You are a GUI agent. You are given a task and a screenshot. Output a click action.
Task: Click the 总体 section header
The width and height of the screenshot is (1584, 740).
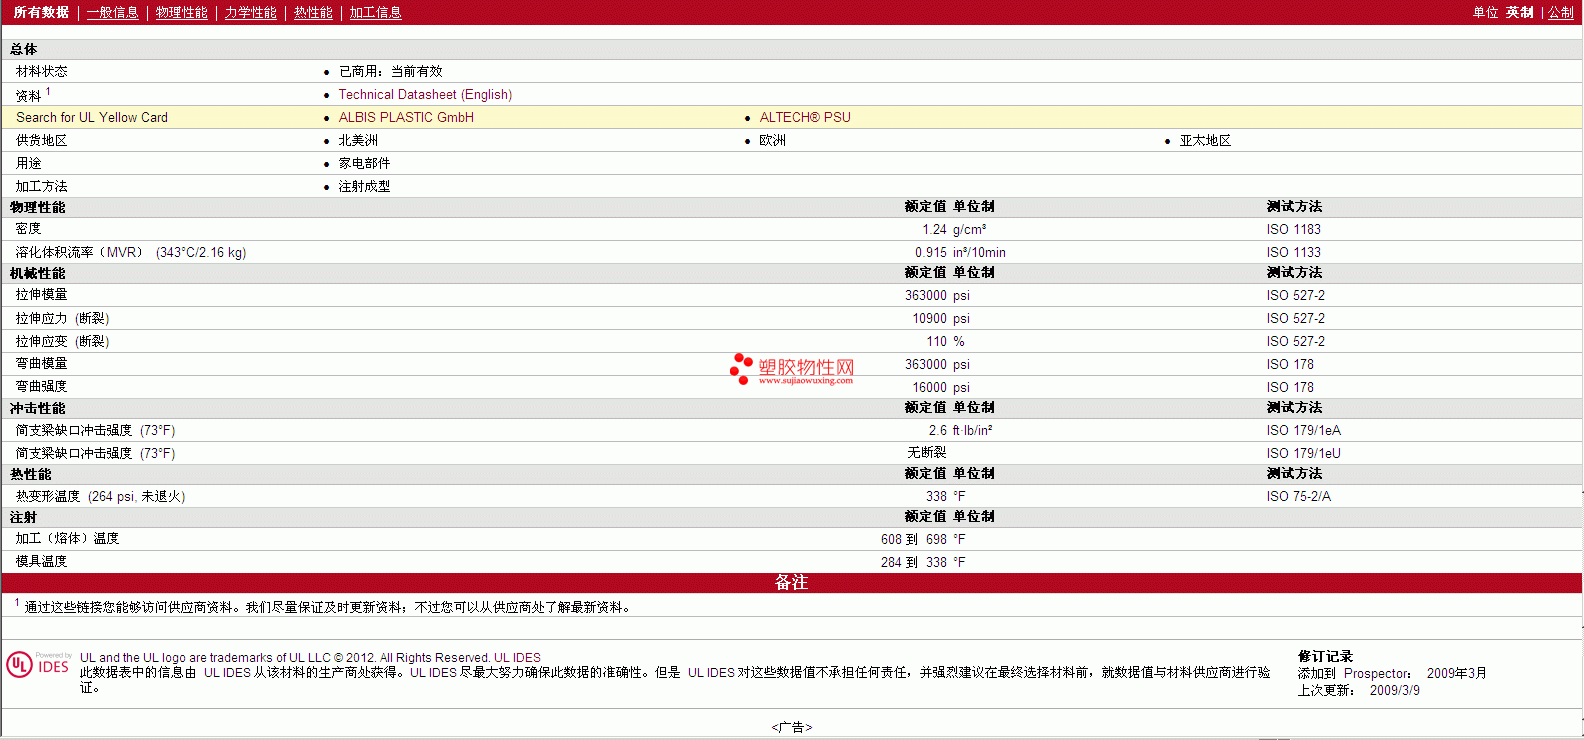(24, 49)
